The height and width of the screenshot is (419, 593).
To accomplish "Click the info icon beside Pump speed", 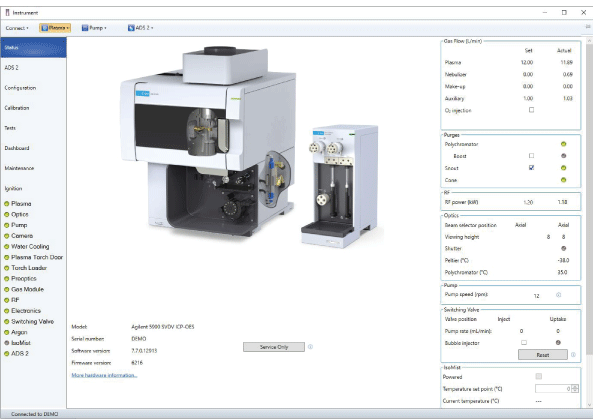I will 559,295.
